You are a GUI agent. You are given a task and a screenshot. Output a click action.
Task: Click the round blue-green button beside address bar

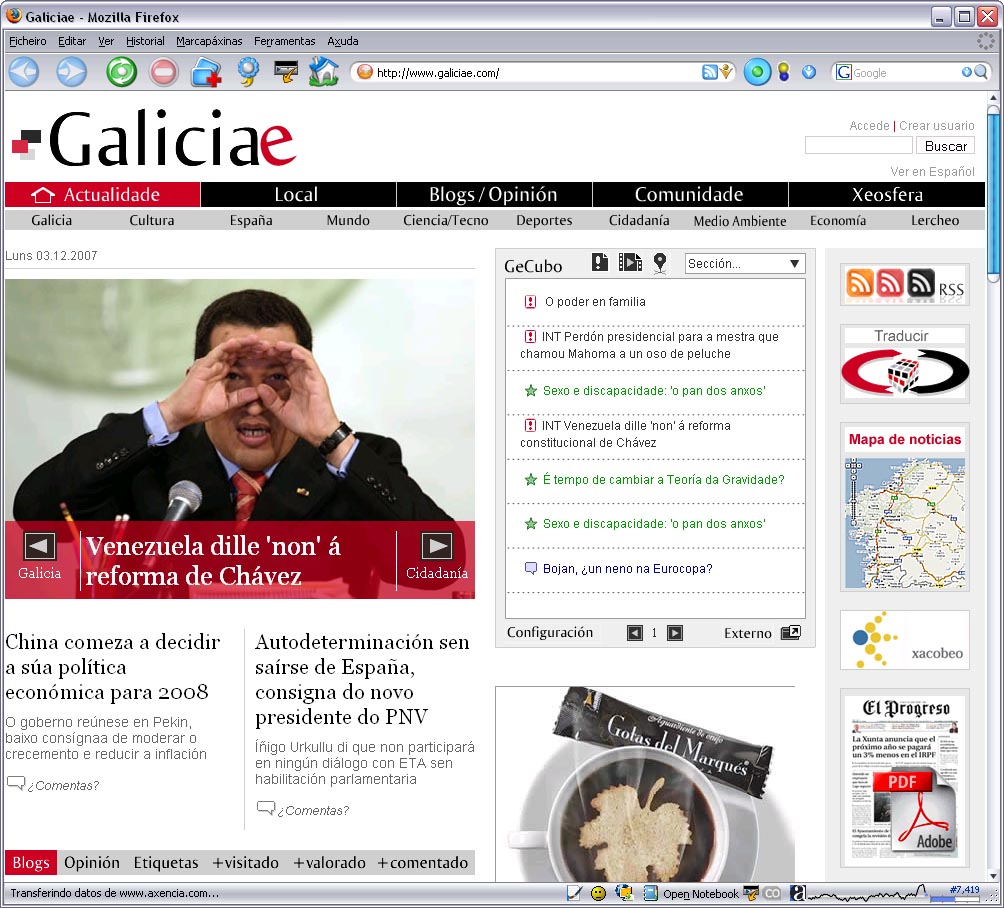757,72
